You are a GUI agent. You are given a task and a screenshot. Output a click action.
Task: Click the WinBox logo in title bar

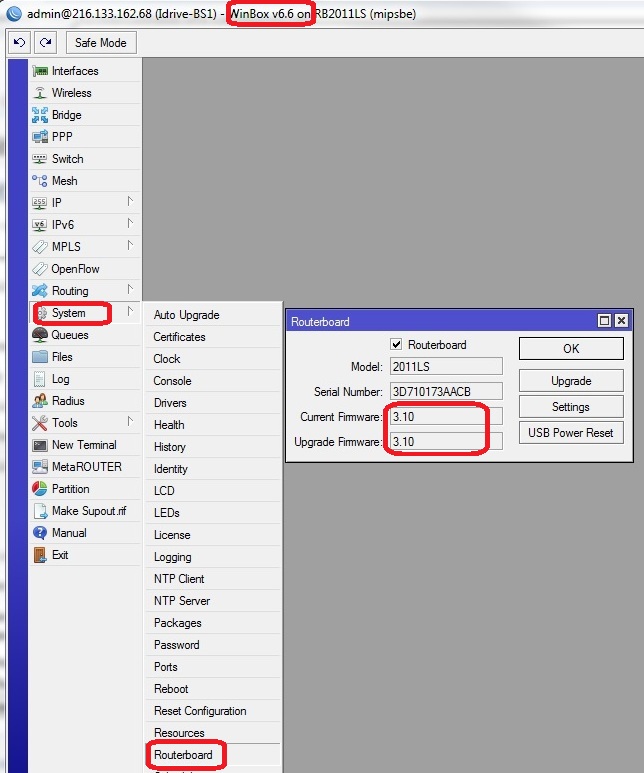14,13
